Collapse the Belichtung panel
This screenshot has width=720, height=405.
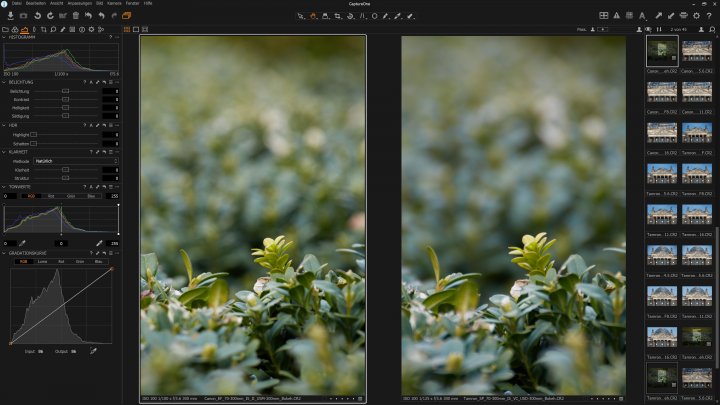[4, 81]
